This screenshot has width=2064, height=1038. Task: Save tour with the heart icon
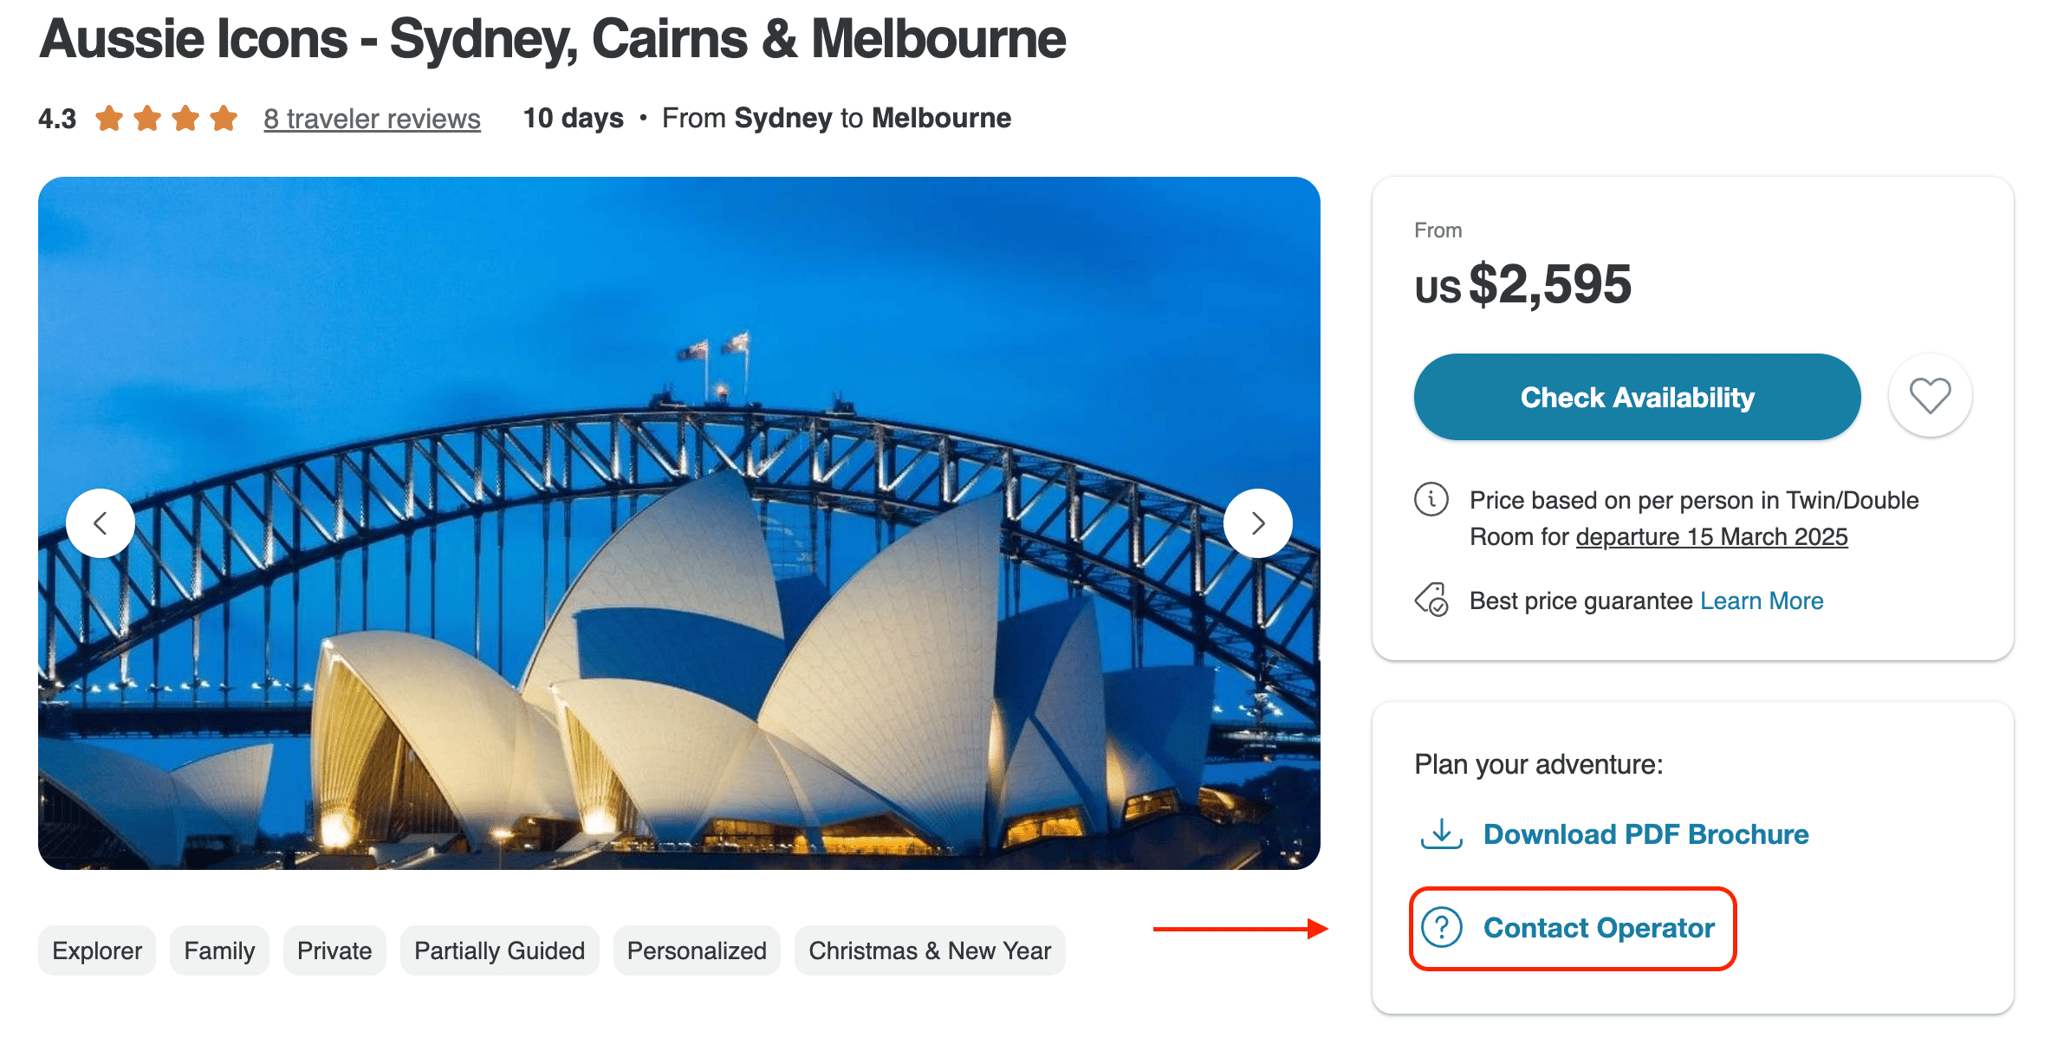click(1929, 396)
